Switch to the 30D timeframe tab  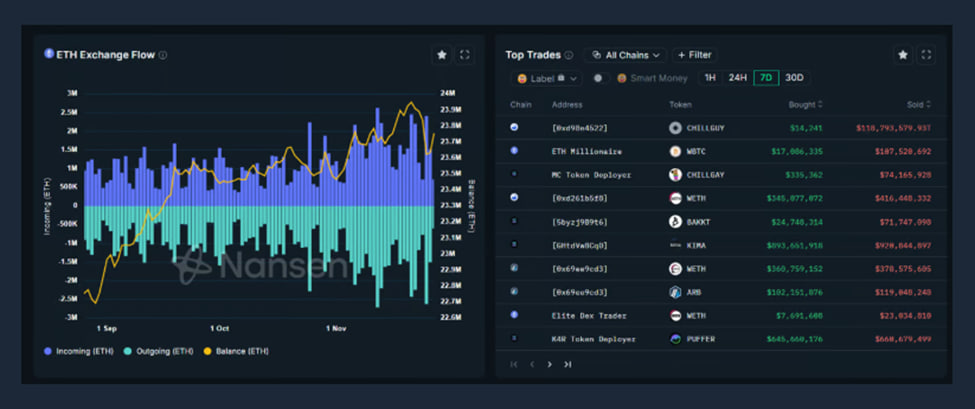pos(794,78)
